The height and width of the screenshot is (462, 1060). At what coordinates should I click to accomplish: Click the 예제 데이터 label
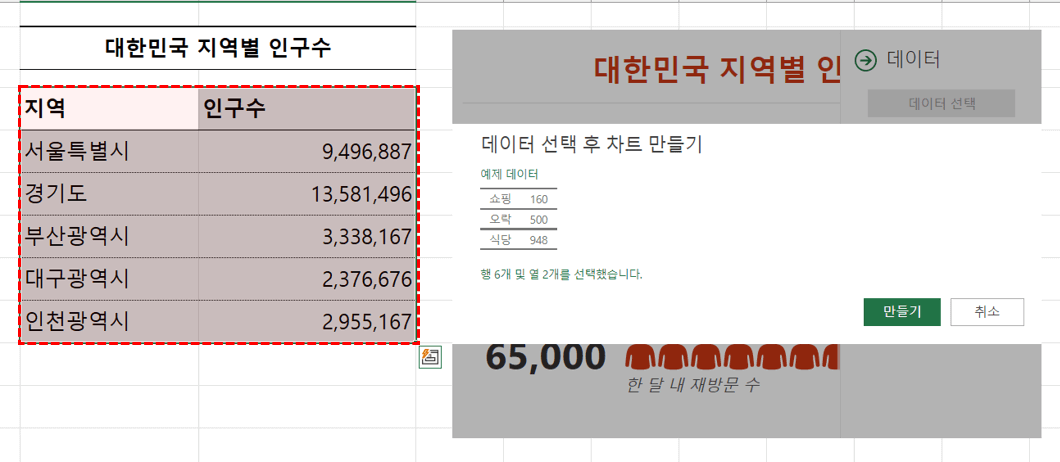509,175
